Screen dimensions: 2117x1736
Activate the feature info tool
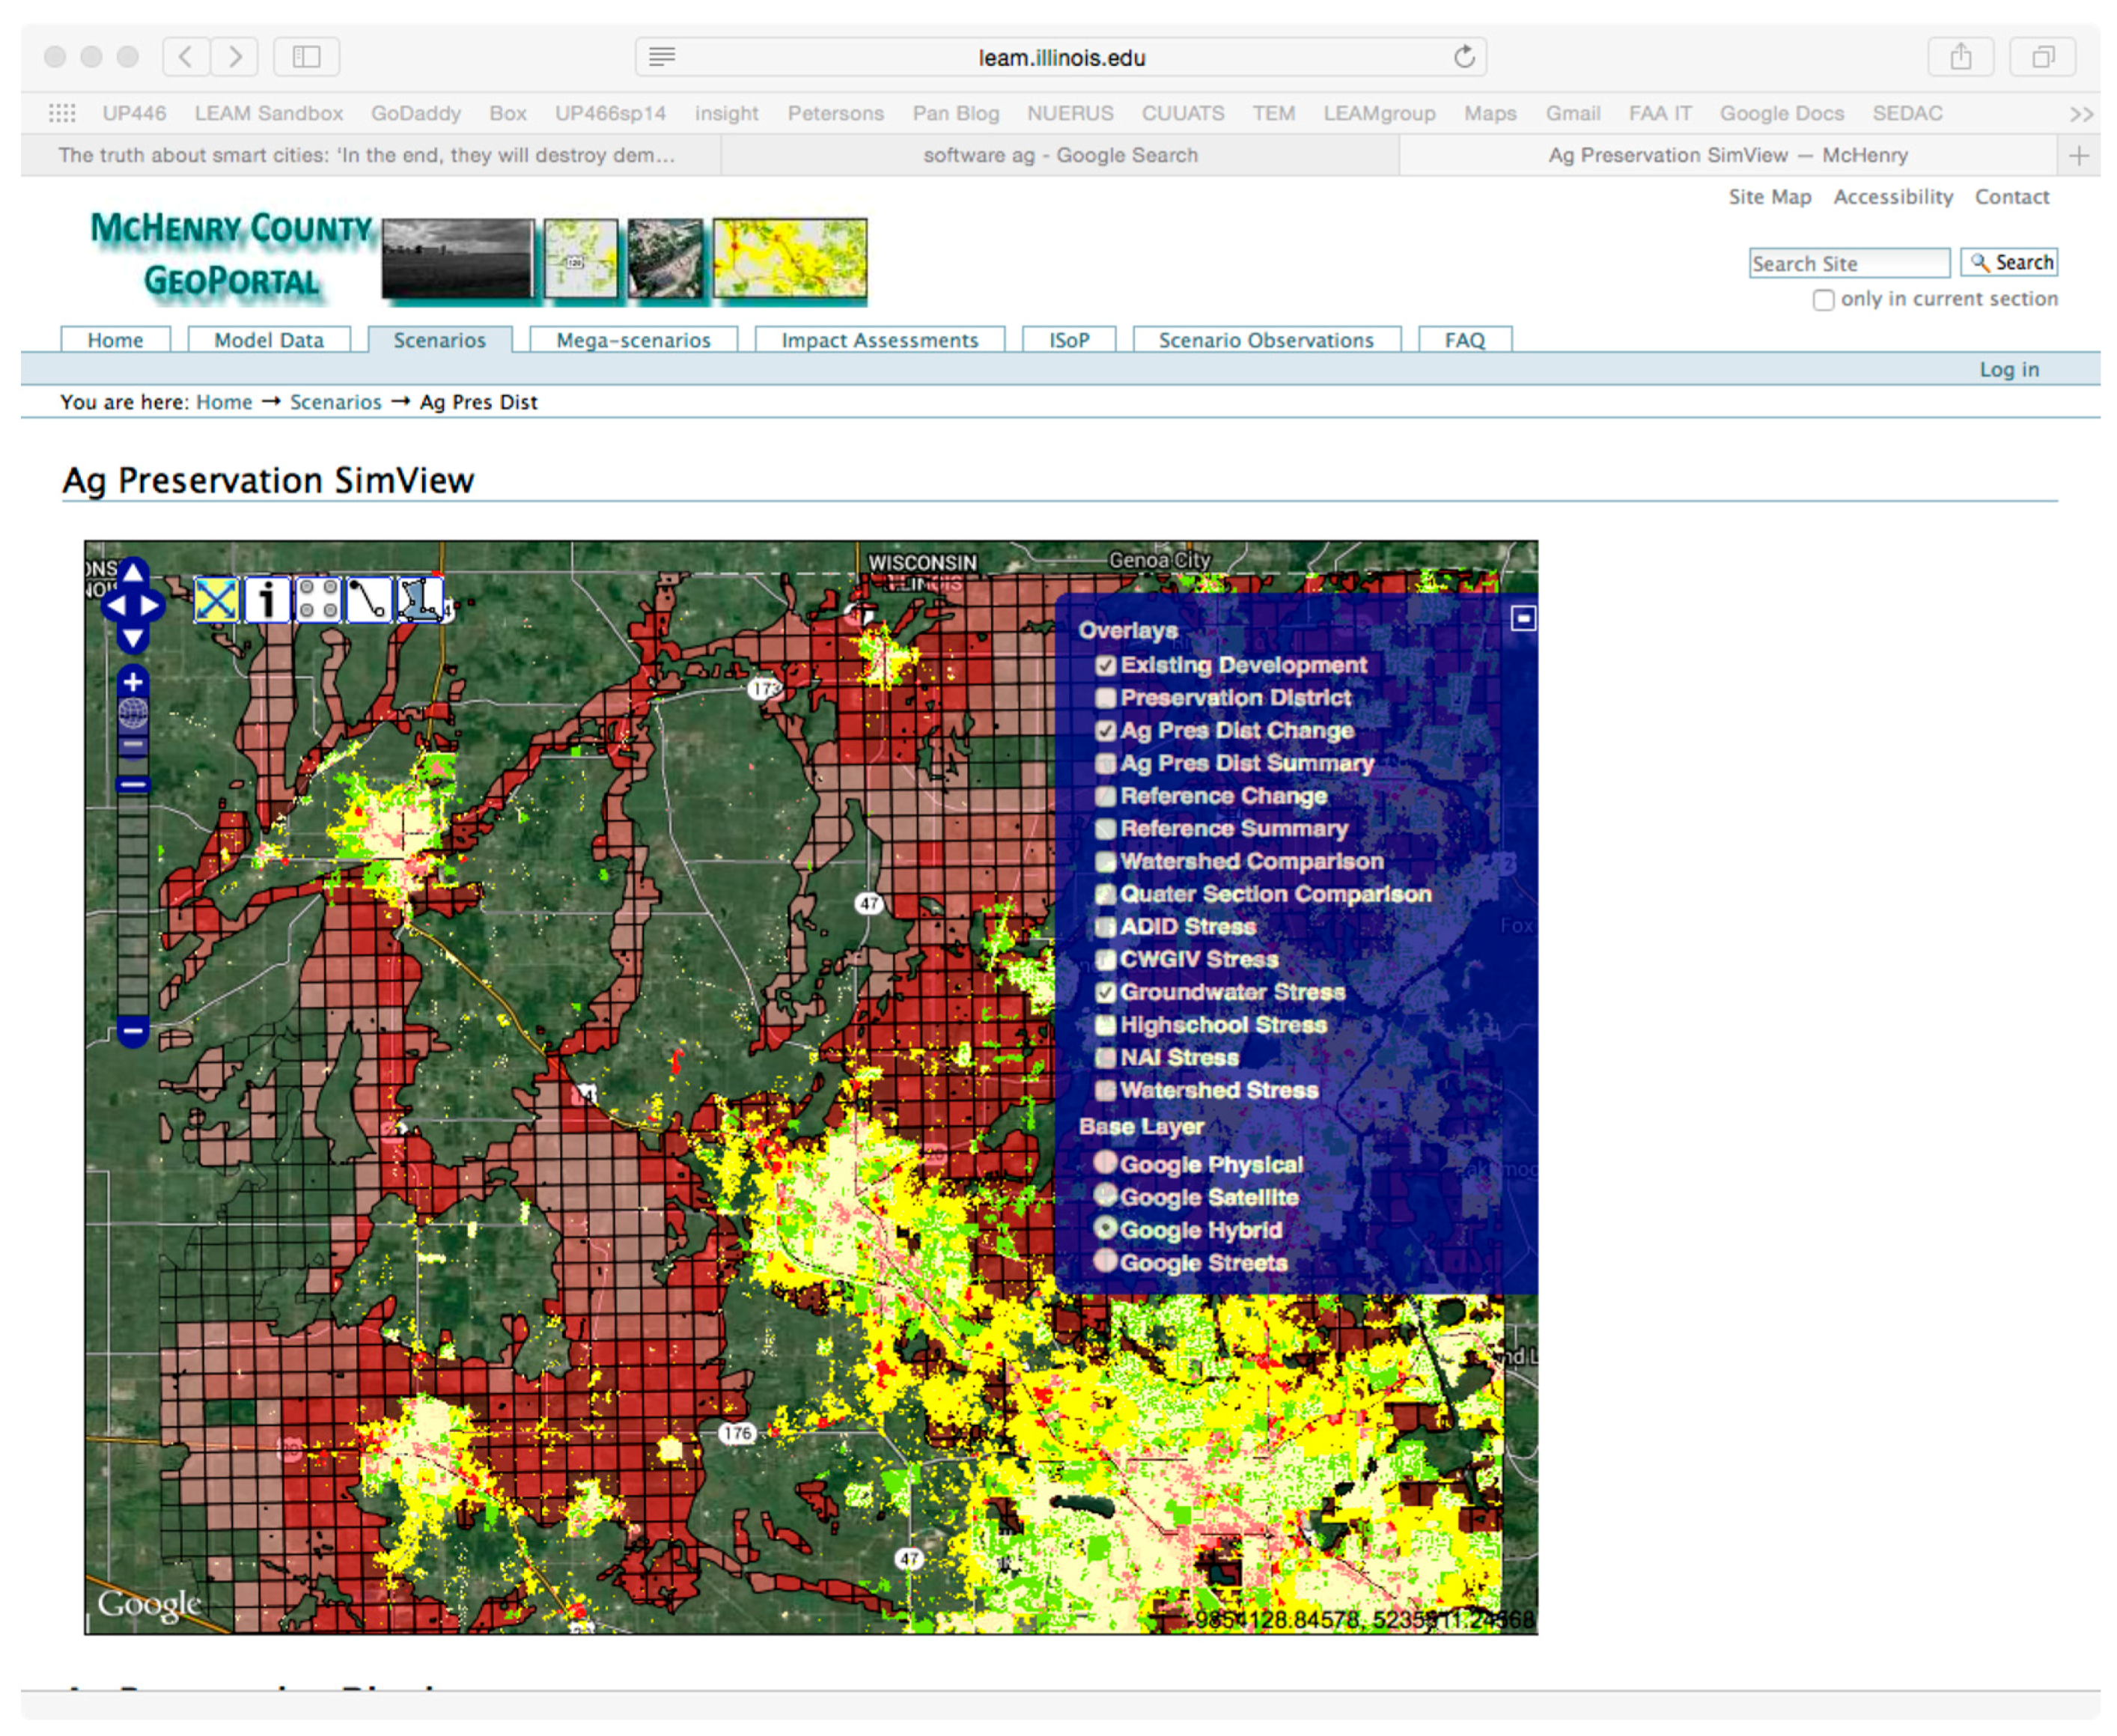pos(267,600)
